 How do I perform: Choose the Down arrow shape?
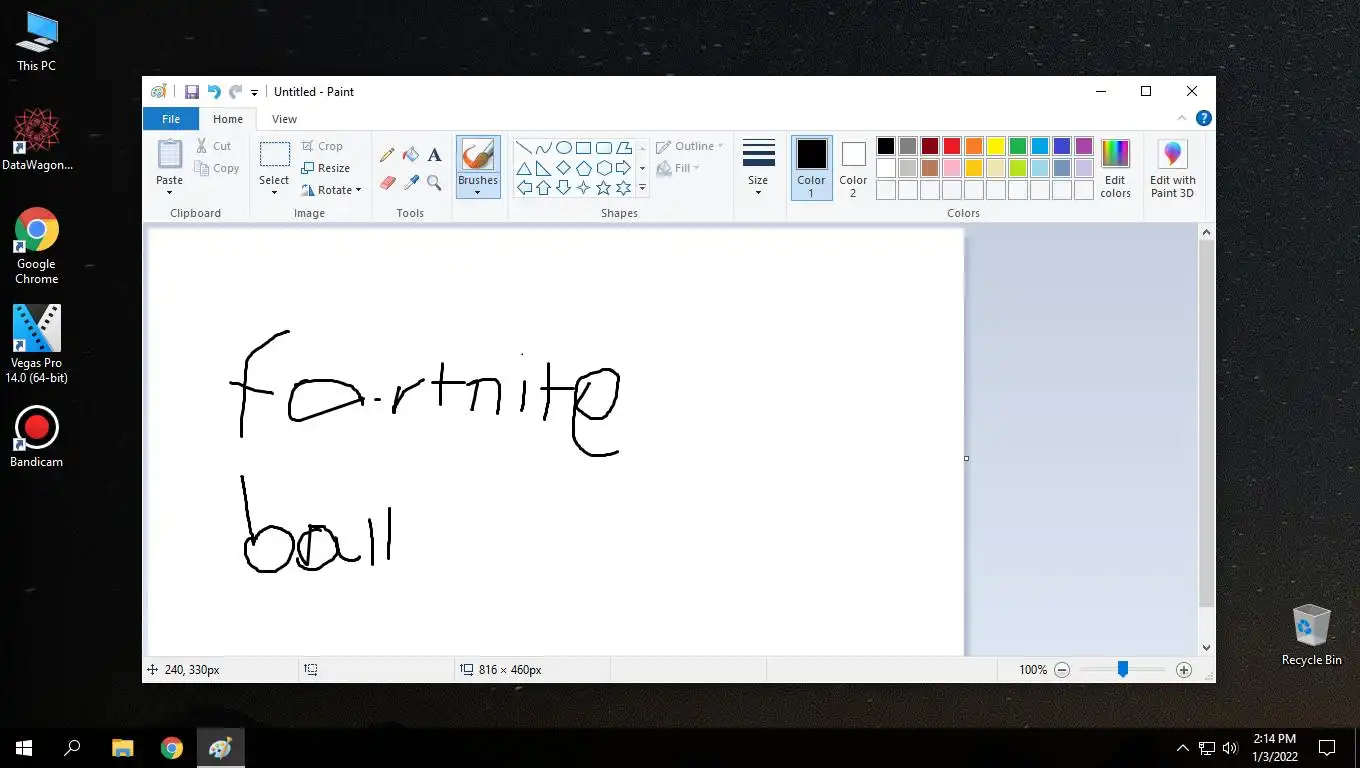click(x=564, y=188)
